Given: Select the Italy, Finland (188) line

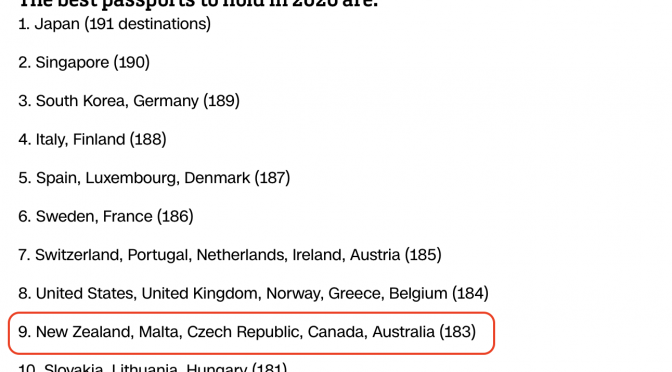Looking at the screenshot, I should [x=92, y=140].
